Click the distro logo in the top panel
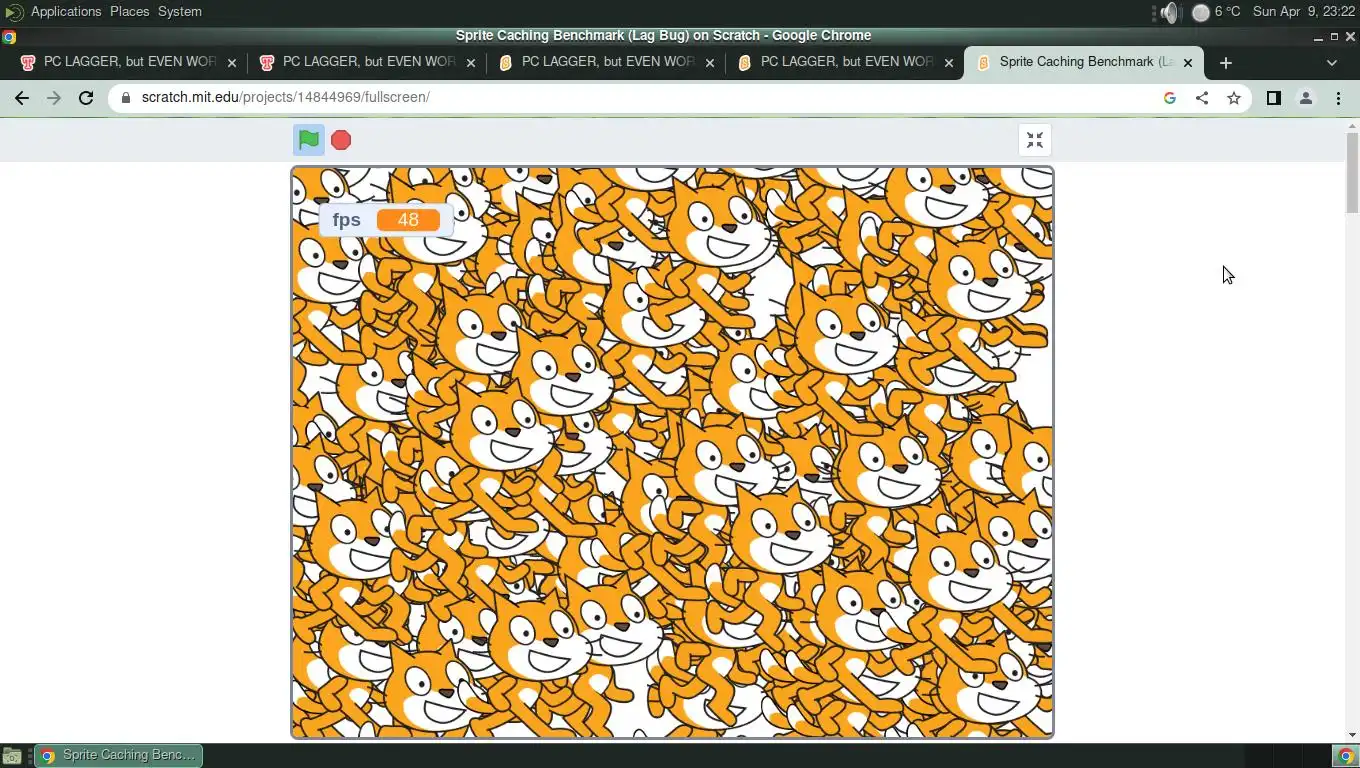1360x768 pixels. point(13,12)
